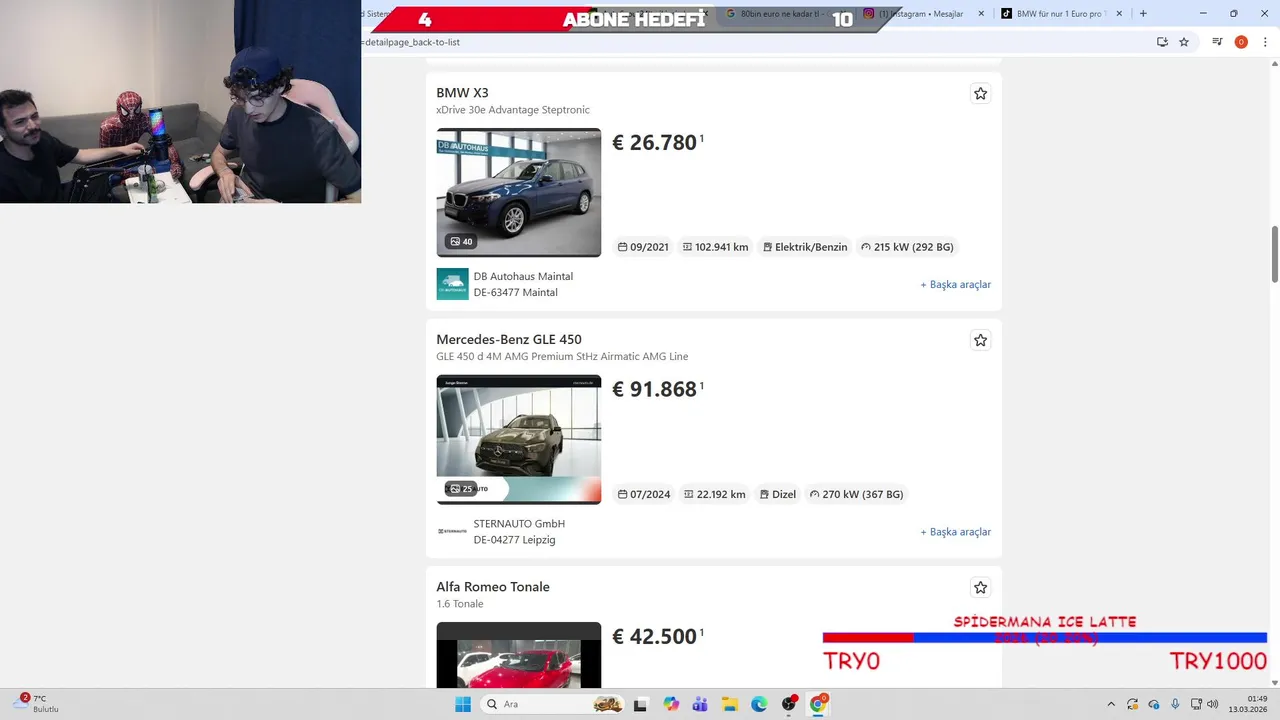
Task: Open Mercedes-Benz GLE 450 listing title
Action: [508, 340]
